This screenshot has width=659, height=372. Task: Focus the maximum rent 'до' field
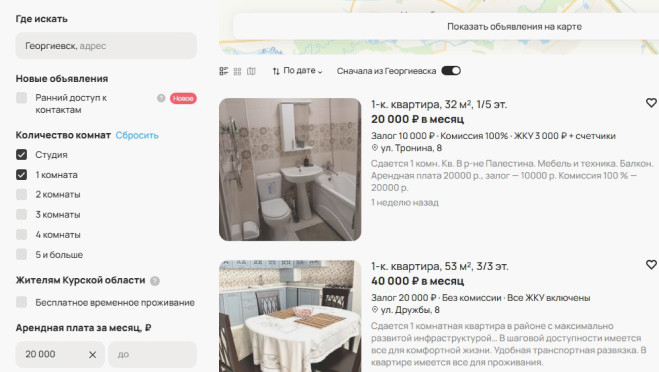153,354
